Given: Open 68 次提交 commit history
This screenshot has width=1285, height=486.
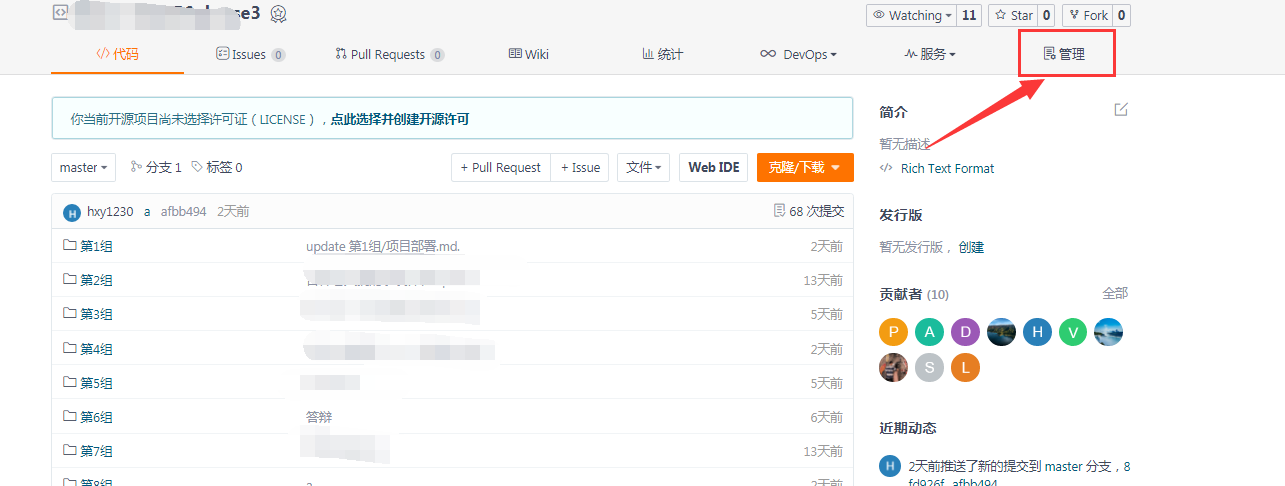Looking at the screenshot, I should click(x=809, y=211).
